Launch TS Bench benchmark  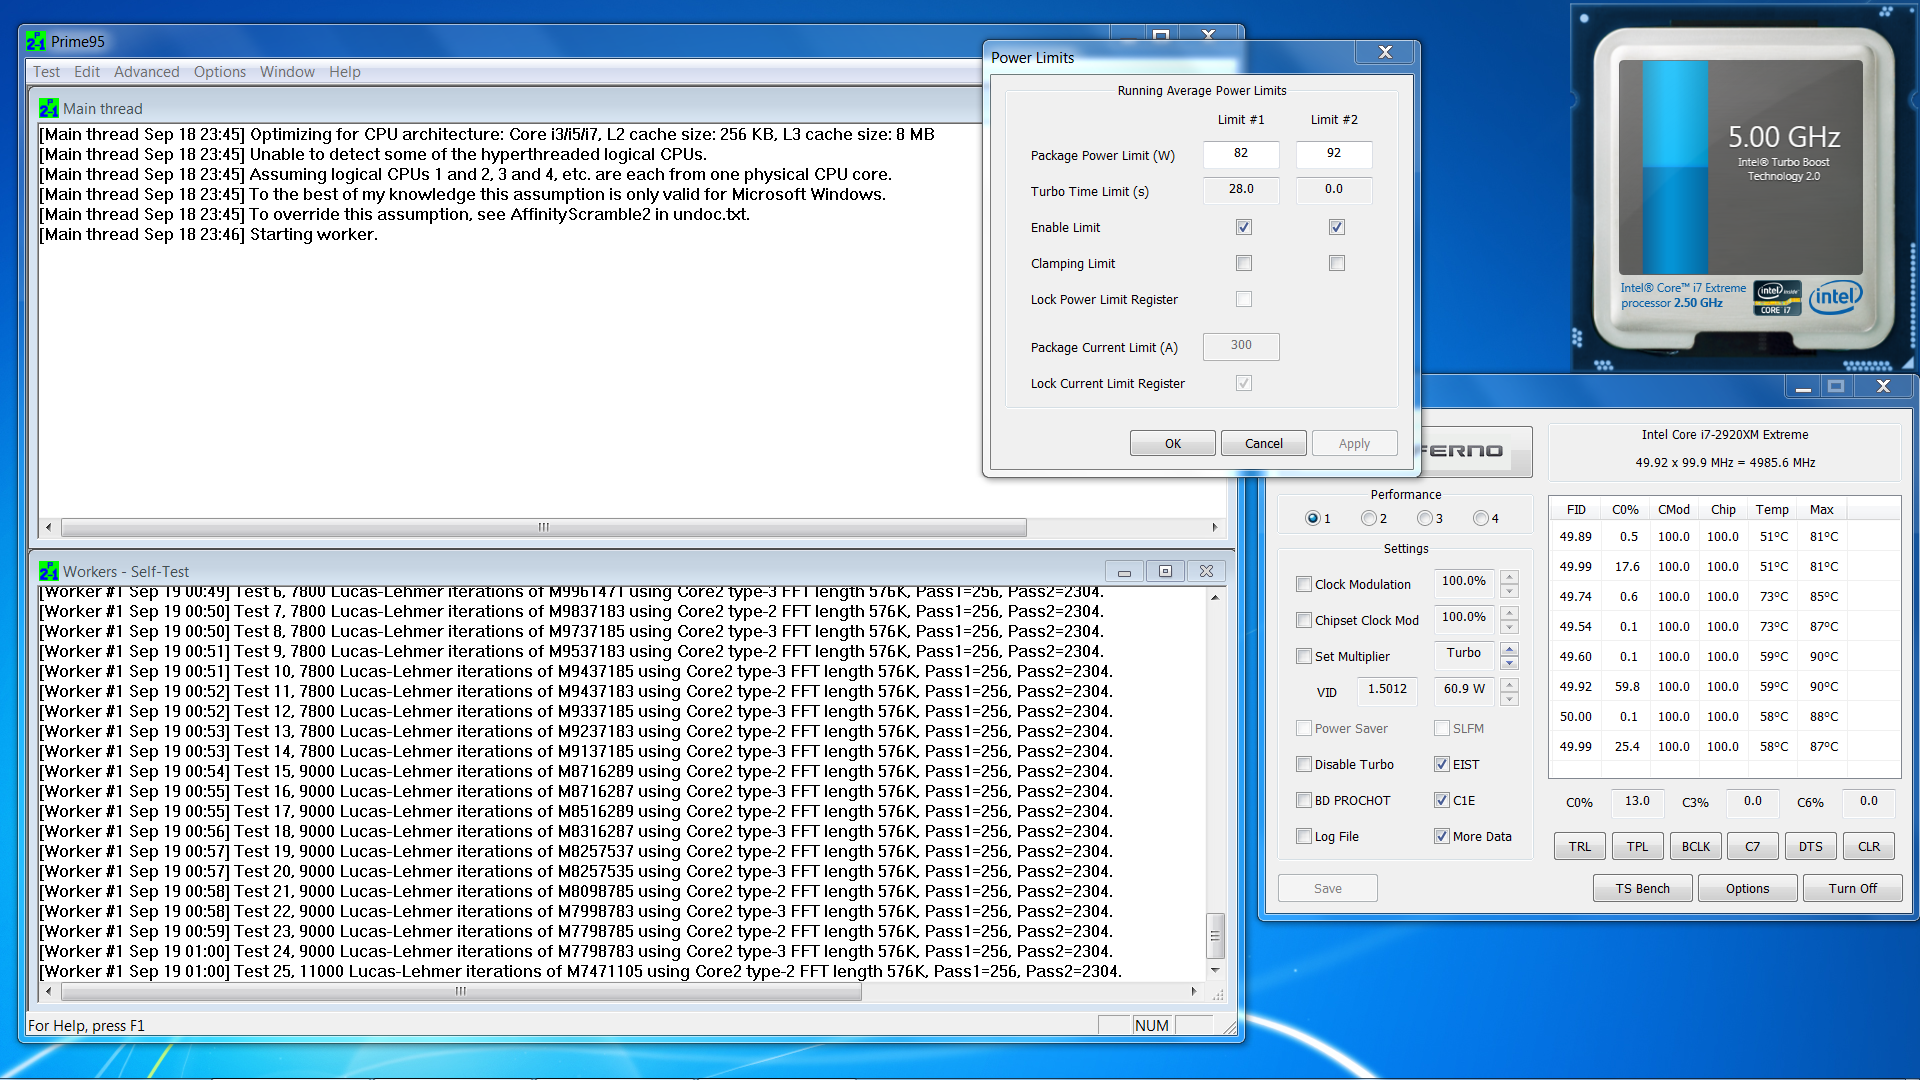pyautogui.click(x=1643, y=888)
